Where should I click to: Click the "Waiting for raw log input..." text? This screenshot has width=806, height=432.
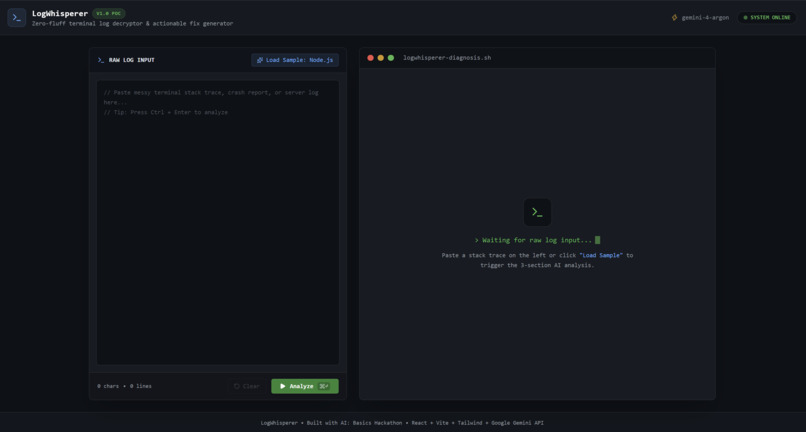[x=537, y=240]
